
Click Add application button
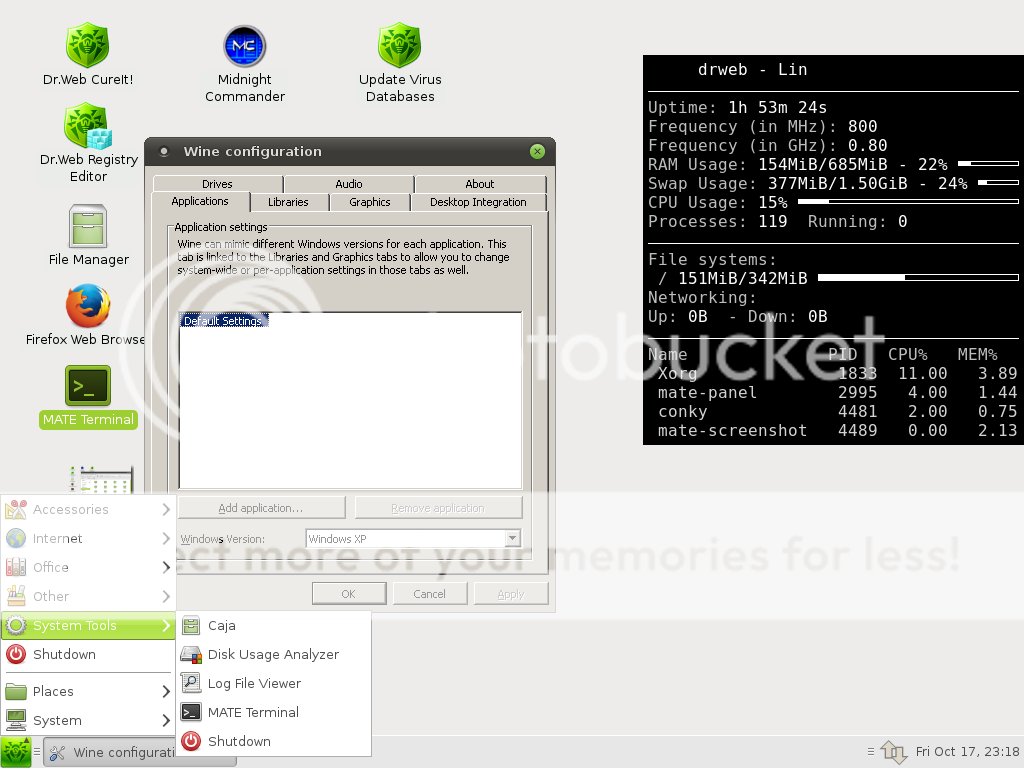coord(261,507)
